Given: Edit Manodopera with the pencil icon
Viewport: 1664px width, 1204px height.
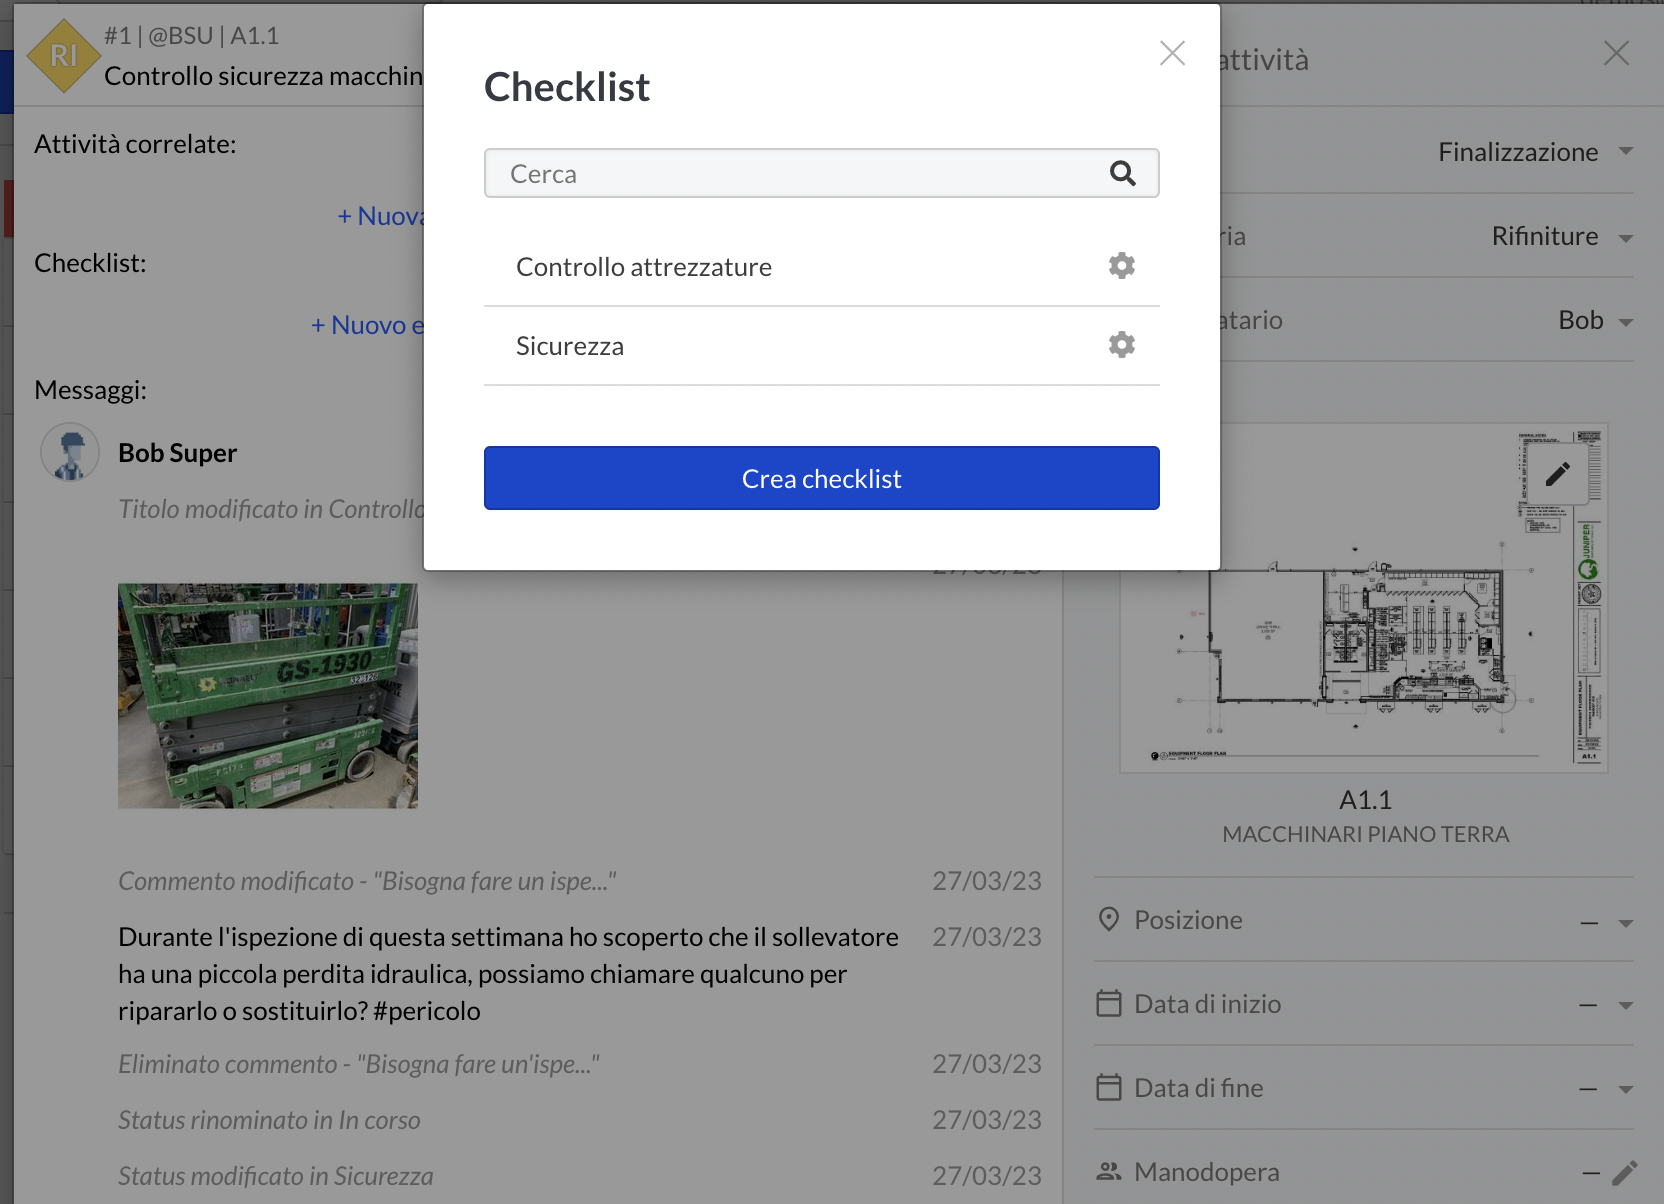Looking at the screenshot, I should coord(1624,1172).
